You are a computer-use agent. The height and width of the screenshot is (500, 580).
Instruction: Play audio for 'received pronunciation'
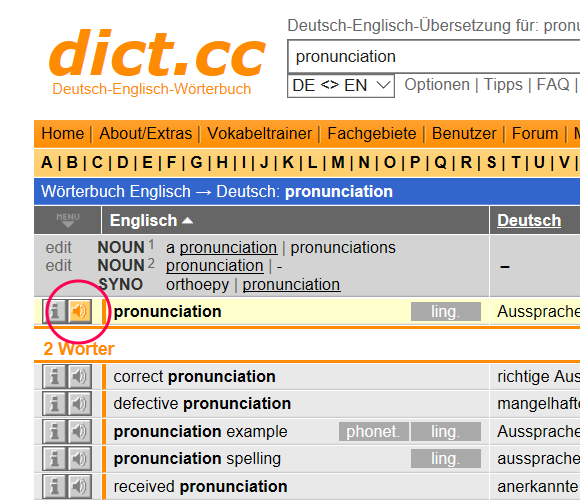80,486
